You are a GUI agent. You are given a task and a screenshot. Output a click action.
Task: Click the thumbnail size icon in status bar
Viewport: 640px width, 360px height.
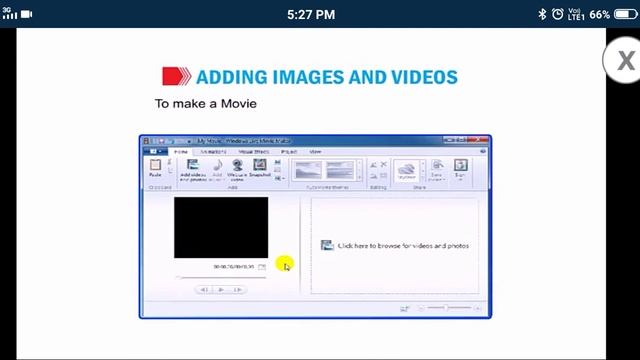pos(404,309)
